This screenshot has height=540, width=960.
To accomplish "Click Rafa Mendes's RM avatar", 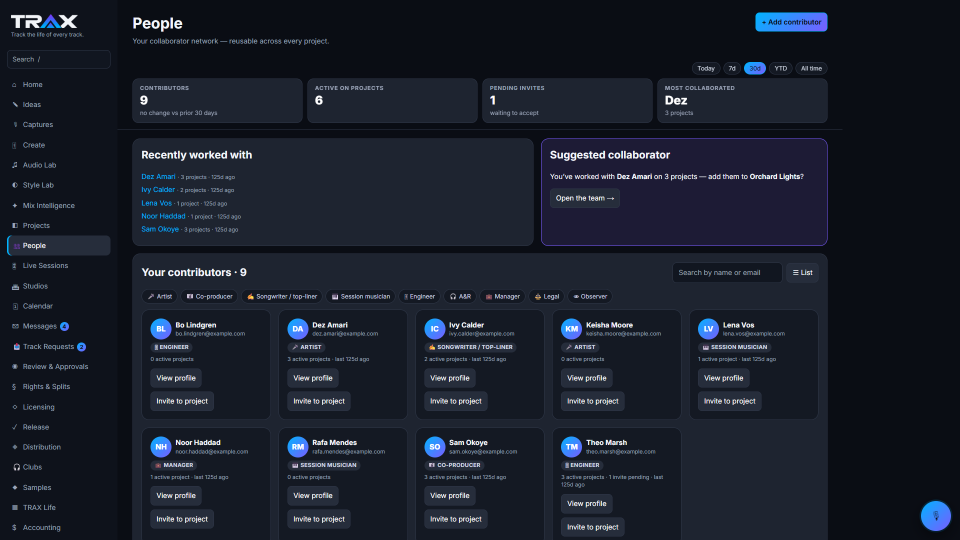I will point(298,446).
